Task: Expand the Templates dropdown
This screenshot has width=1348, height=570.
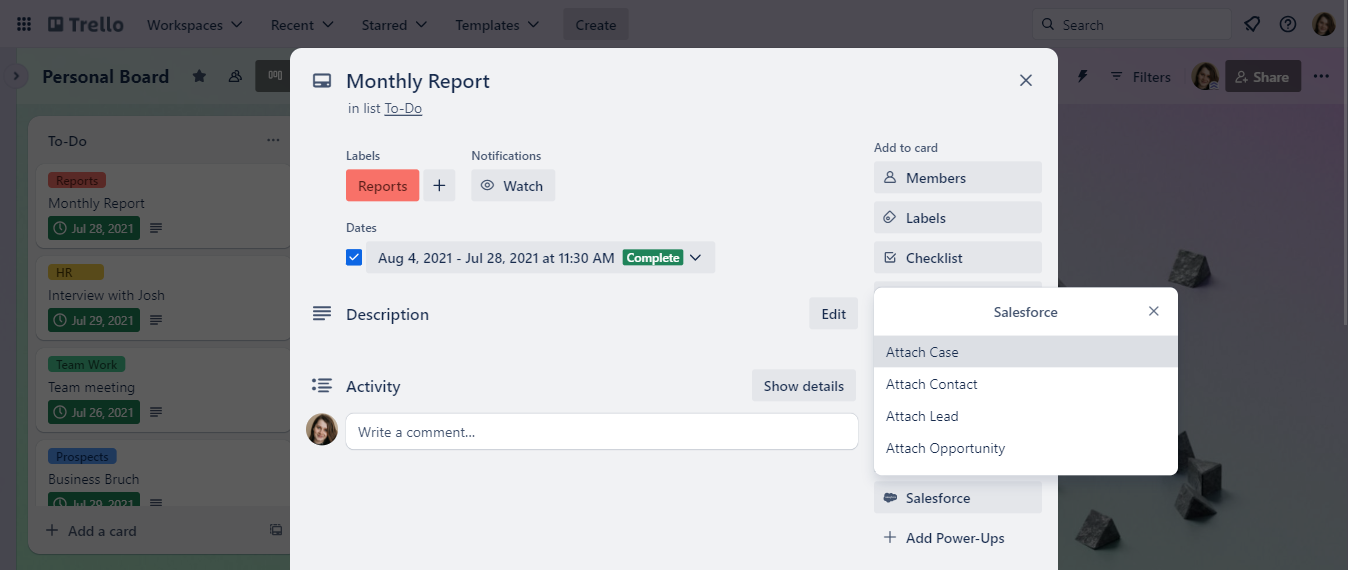Action: click(497, 24)
